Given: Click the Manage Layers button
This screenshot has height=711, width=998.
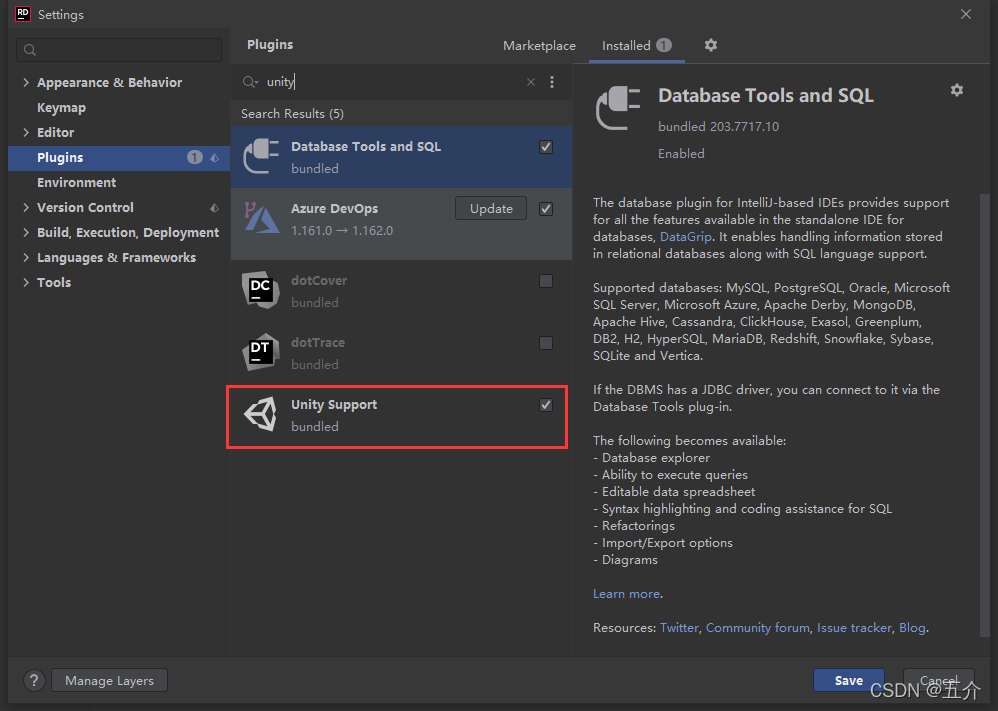Looking at the screenshot, I should coord(109,680).
